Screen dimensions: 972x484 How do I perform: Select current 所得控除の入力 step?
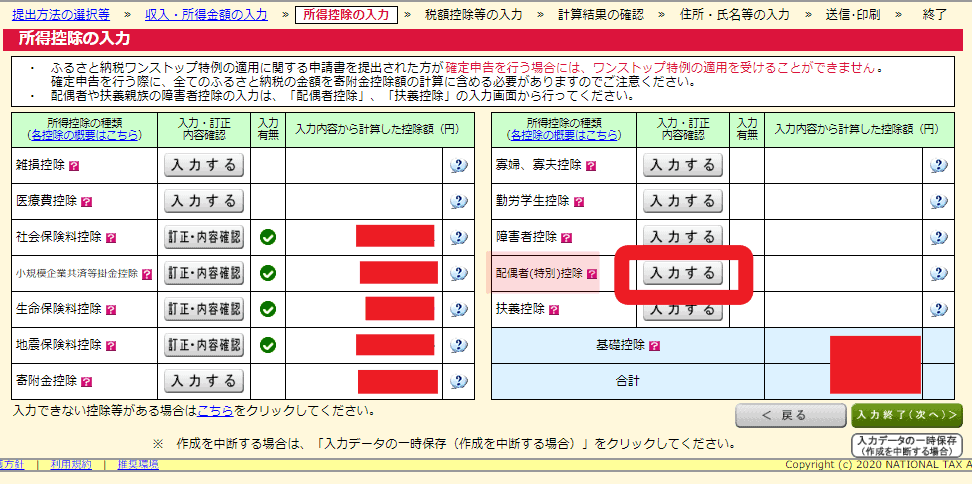pos(347,15)
